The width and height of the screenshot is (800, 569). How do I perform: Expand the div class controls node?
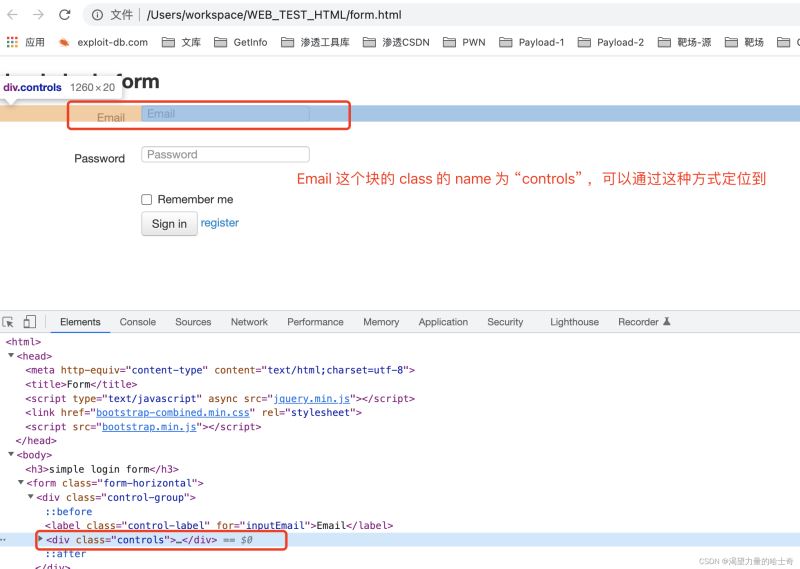(x=41, y=539)
